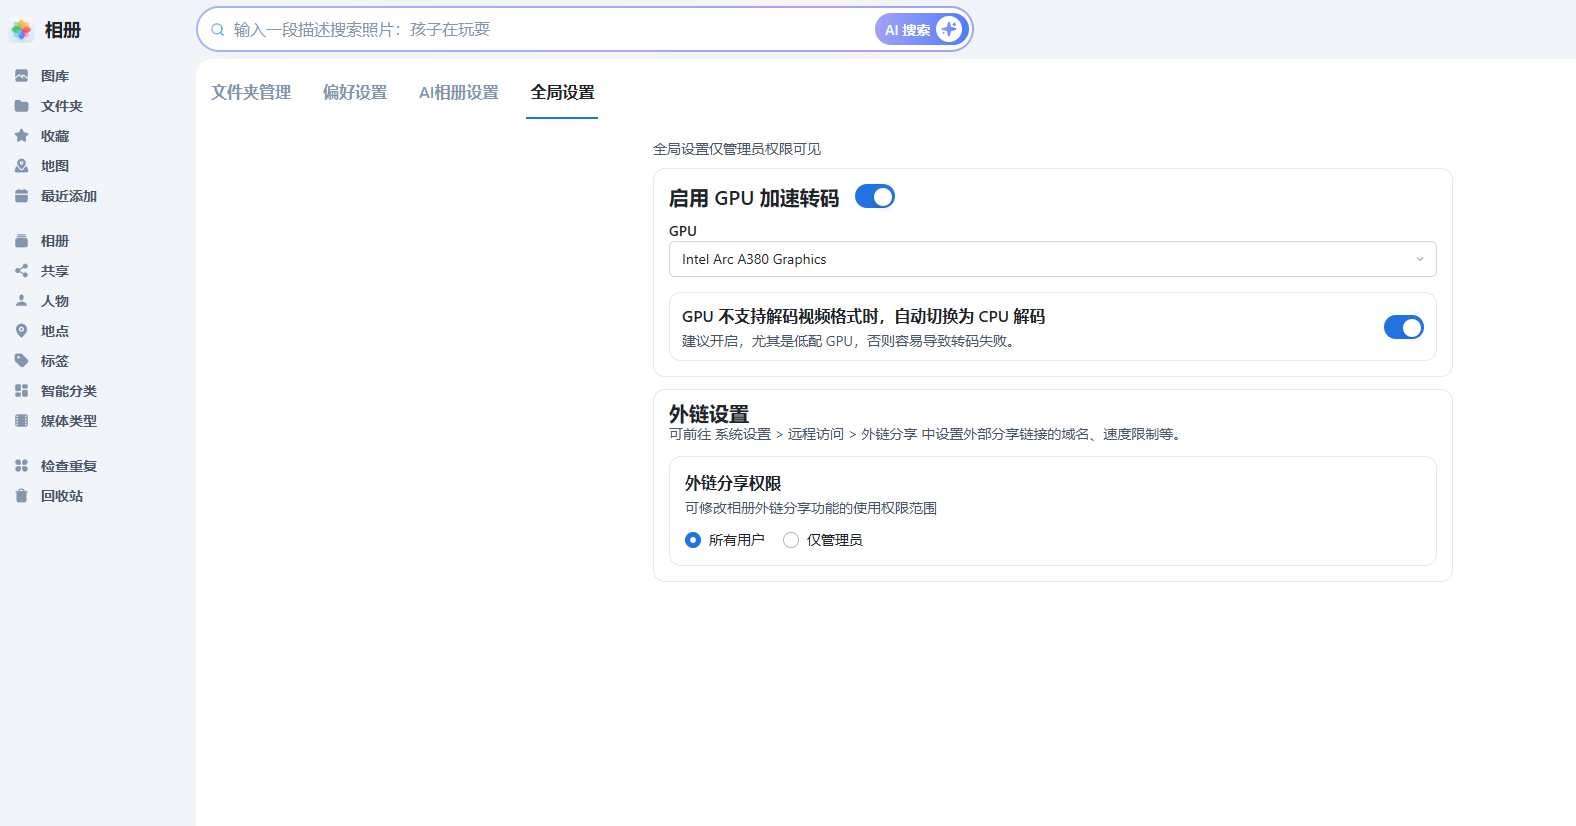Select the 所有用户 radio button
The height and width of the screenshot is (826, 1576).
[x=693, y=540]
